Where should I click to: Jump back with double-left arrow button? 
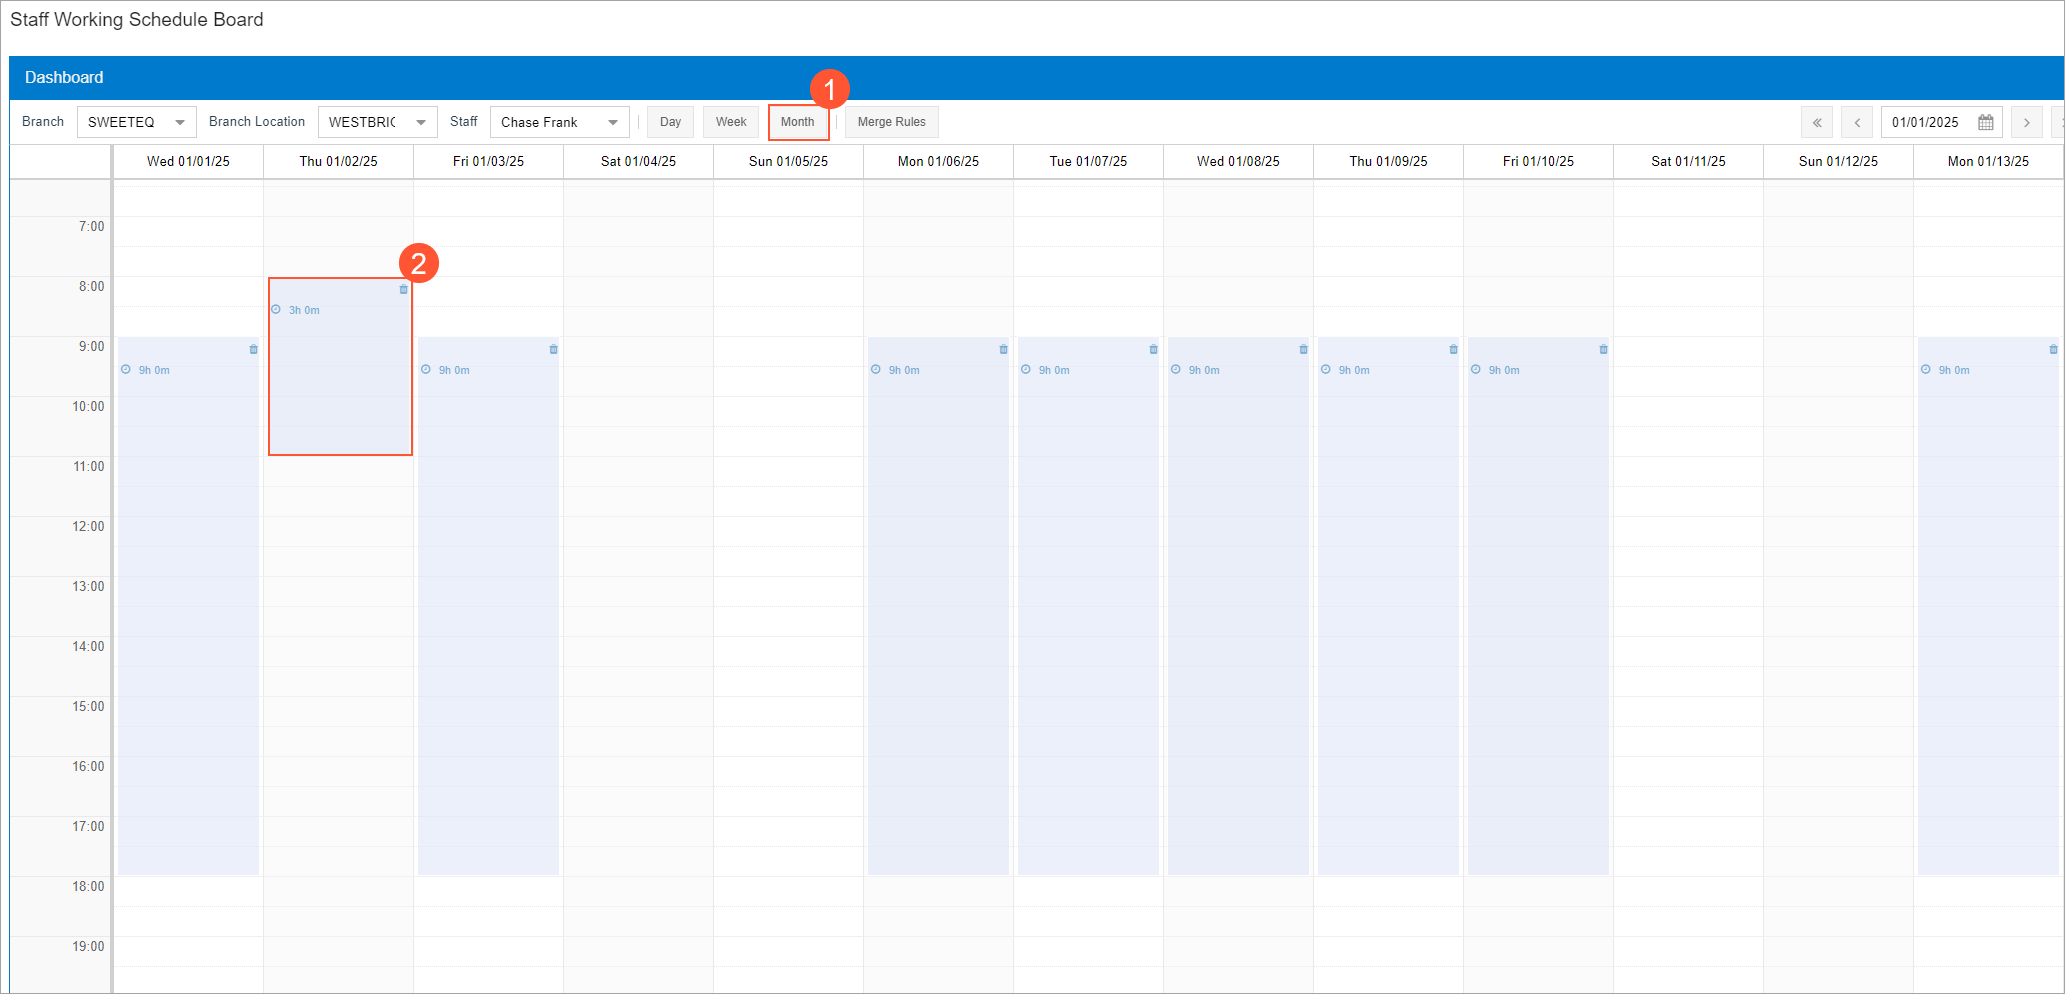(1817, 122)
